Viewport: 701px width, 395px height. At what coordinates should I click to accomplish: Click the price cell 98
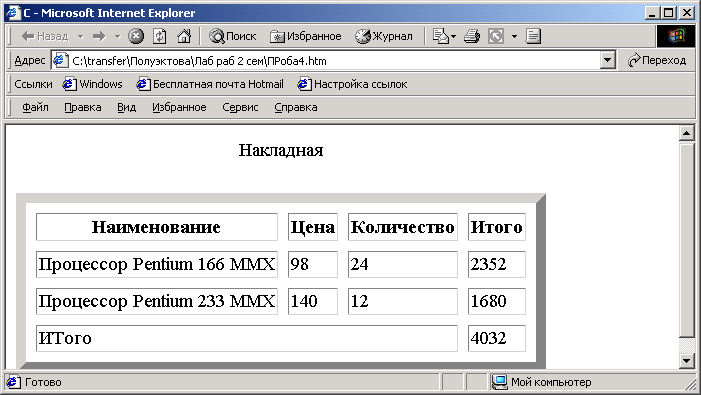312,264
